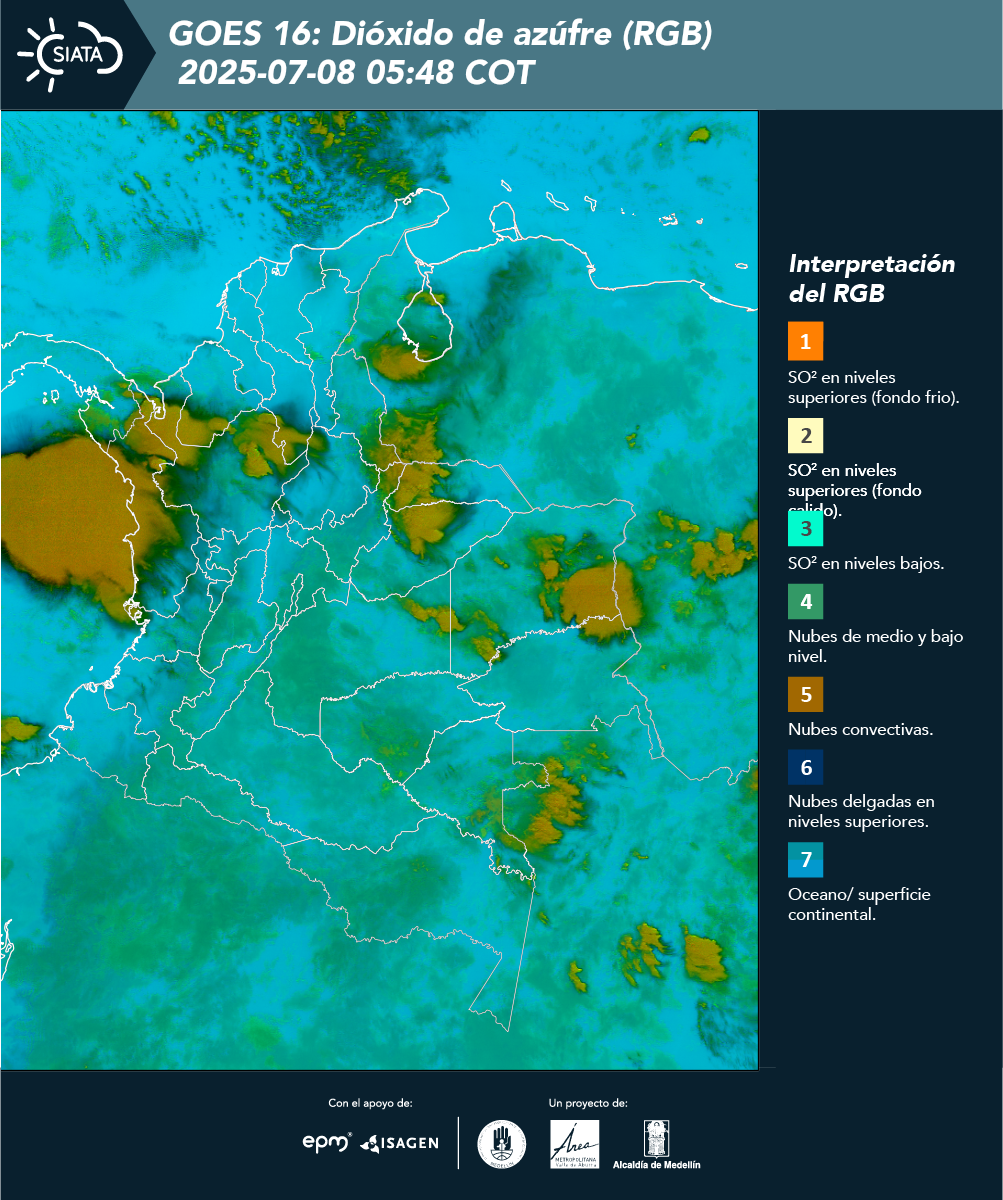This screenshot has width=1003, height=1200.
Task: Click 'Nubes delgadas en niveles superiores.' label
Action: tap(861, 811)
